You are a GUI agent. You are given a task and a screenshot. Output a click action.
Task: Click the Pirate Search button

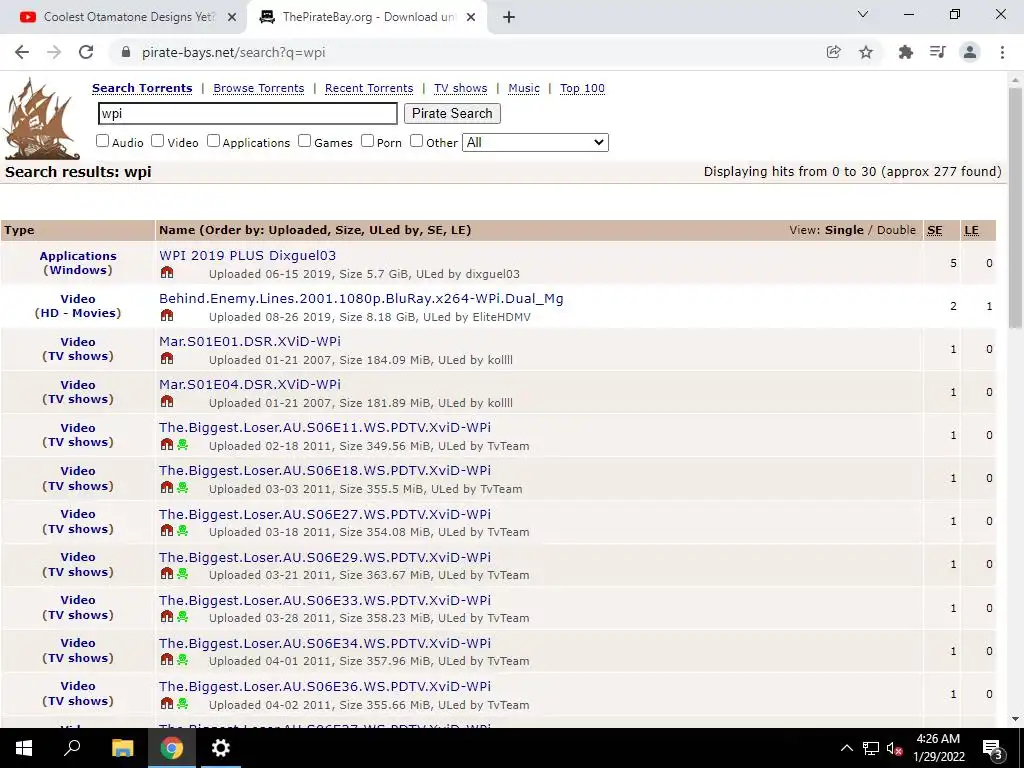(x=452, y=114)
